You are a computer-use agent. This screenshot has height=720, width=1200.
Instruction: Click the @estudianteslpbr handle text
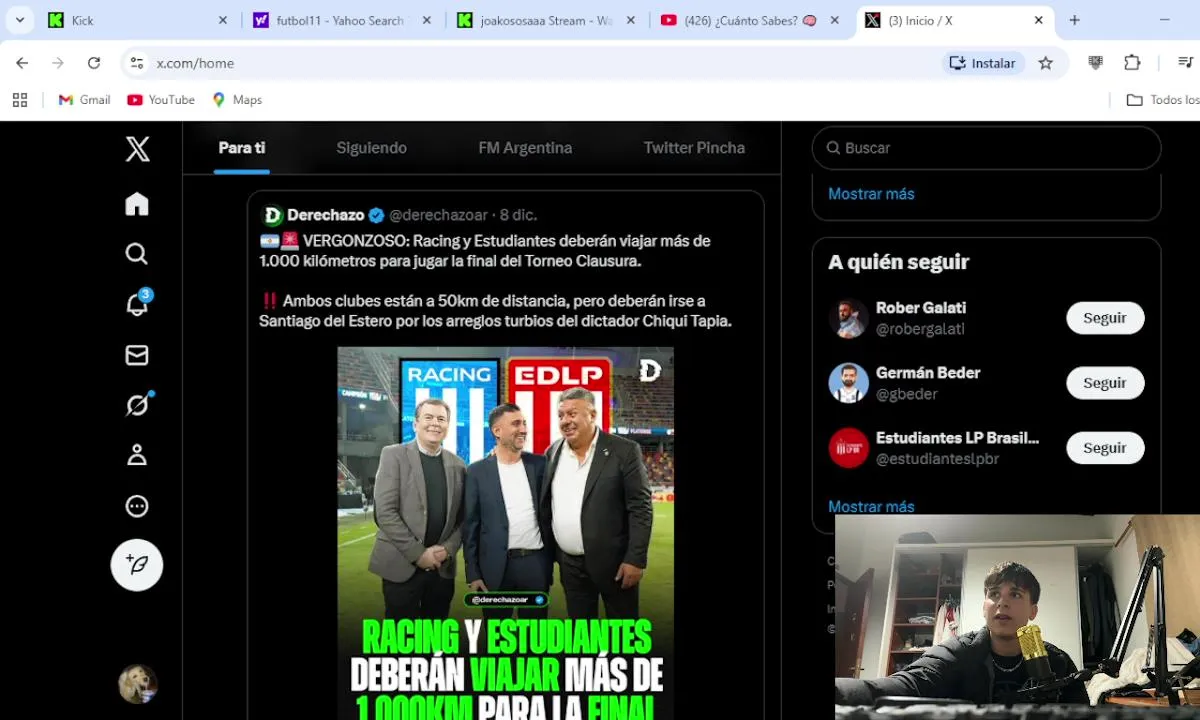937,459
